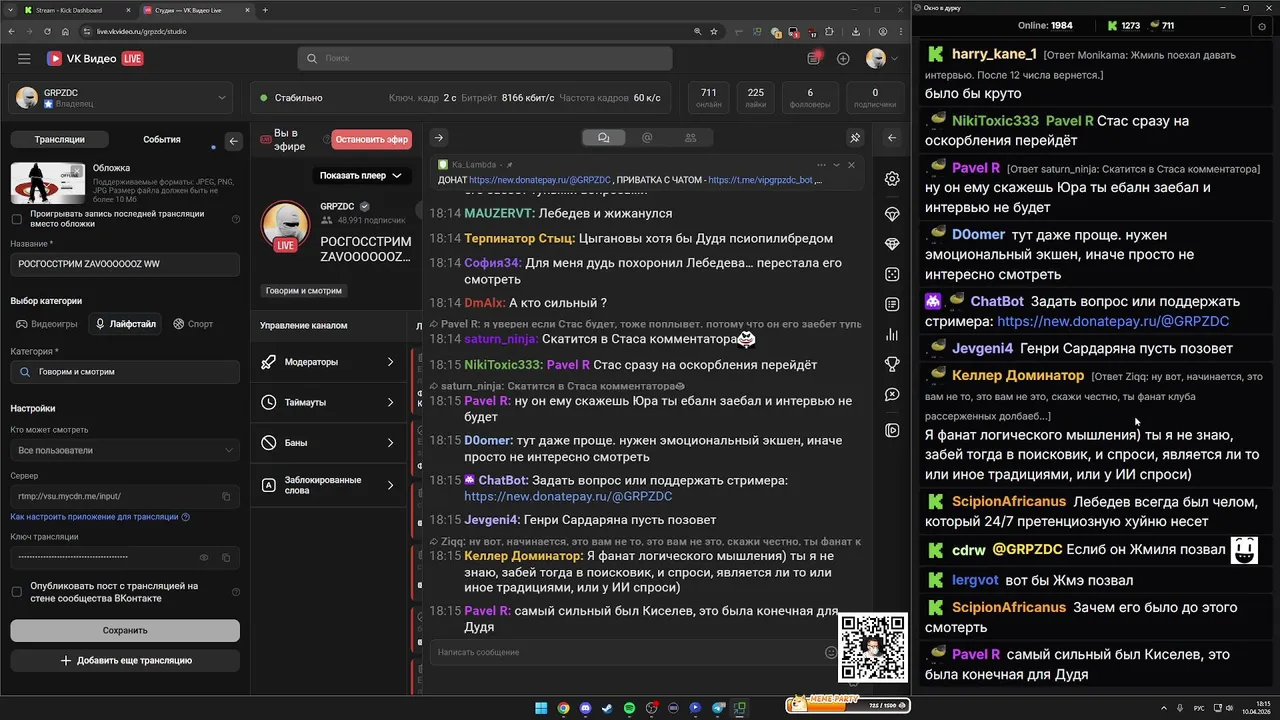Image resolution: width=1280 pixels, height=720 pixels.
Task: Open donatepay link in ChatBot message
Action: [x=568, y=496]
